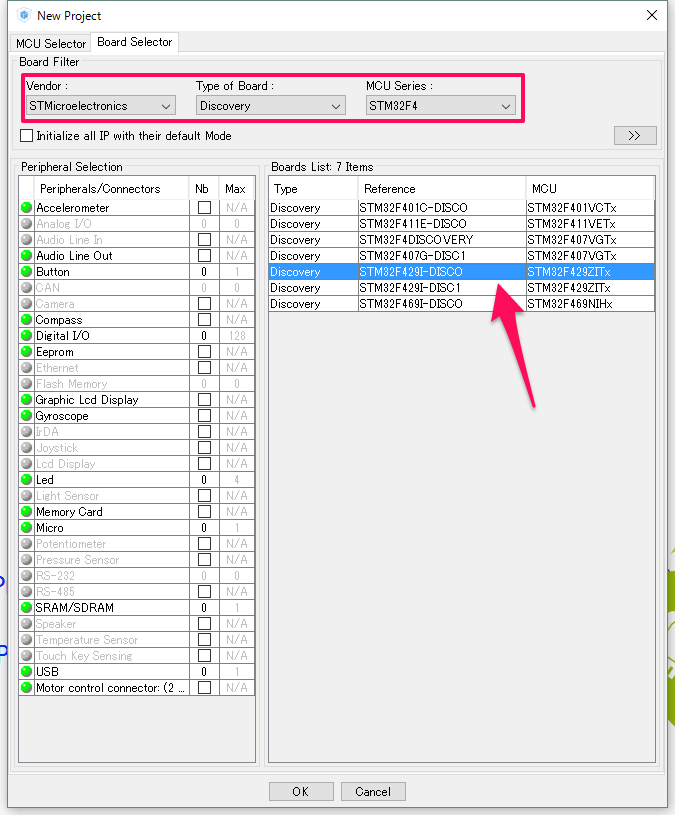Click the Nb value for Led
675x815 pixels.
click(x=204, y=480)
